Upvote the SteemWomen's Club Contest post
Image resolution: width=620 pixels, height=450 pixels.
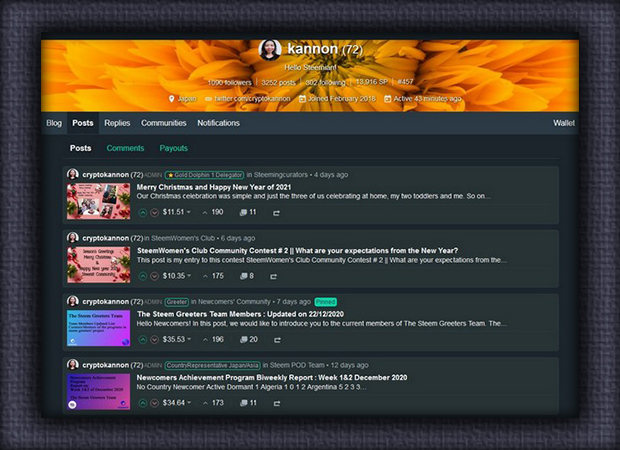click(143, 276)
